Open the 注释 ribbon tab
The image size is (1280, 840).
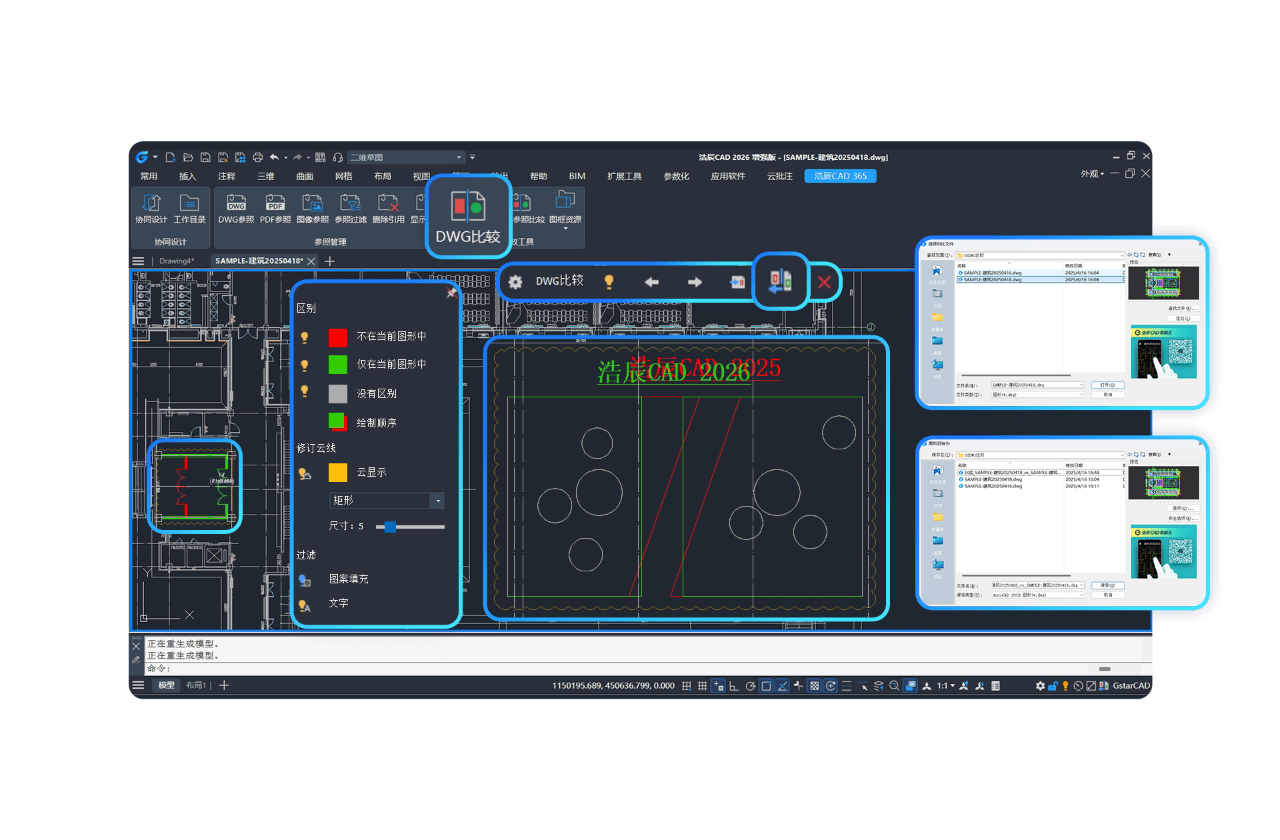[227, 176]
